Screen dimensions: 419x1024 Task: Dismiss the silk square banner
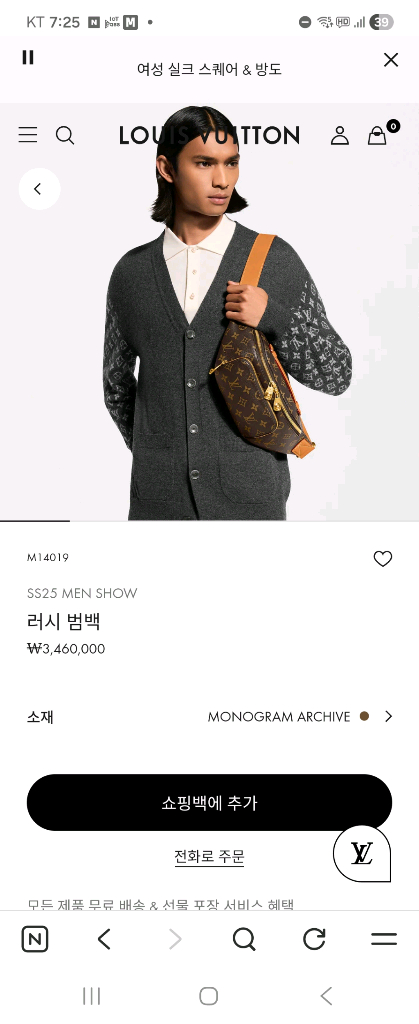[x=390, y=60]
